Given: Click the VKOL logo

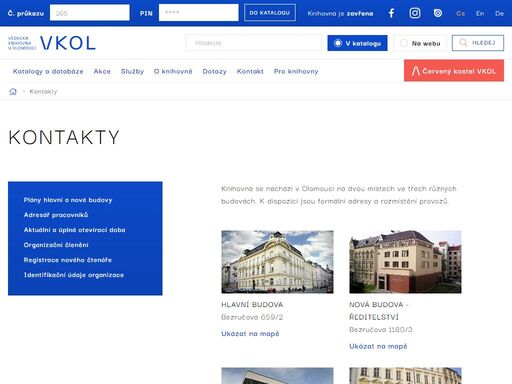Looking at the screenshot, I should pos(52,43).
